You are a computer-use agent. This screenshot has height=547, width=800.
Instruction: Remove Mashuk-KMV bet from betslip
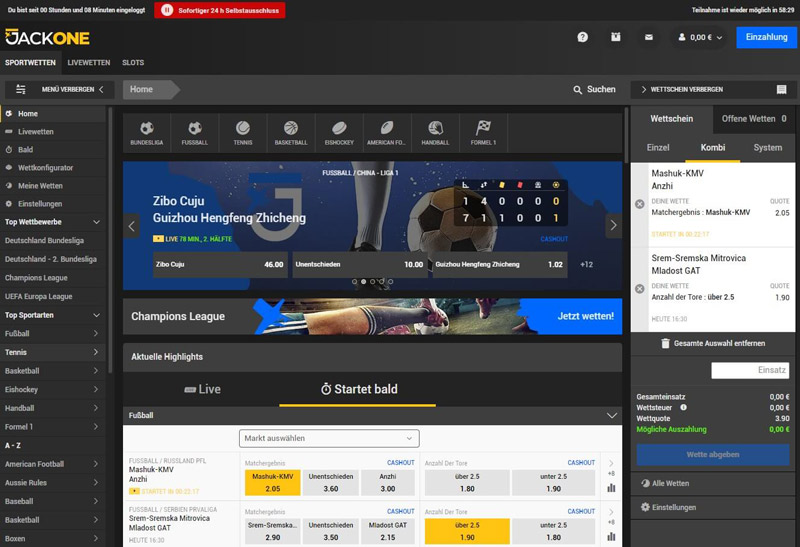639,204
